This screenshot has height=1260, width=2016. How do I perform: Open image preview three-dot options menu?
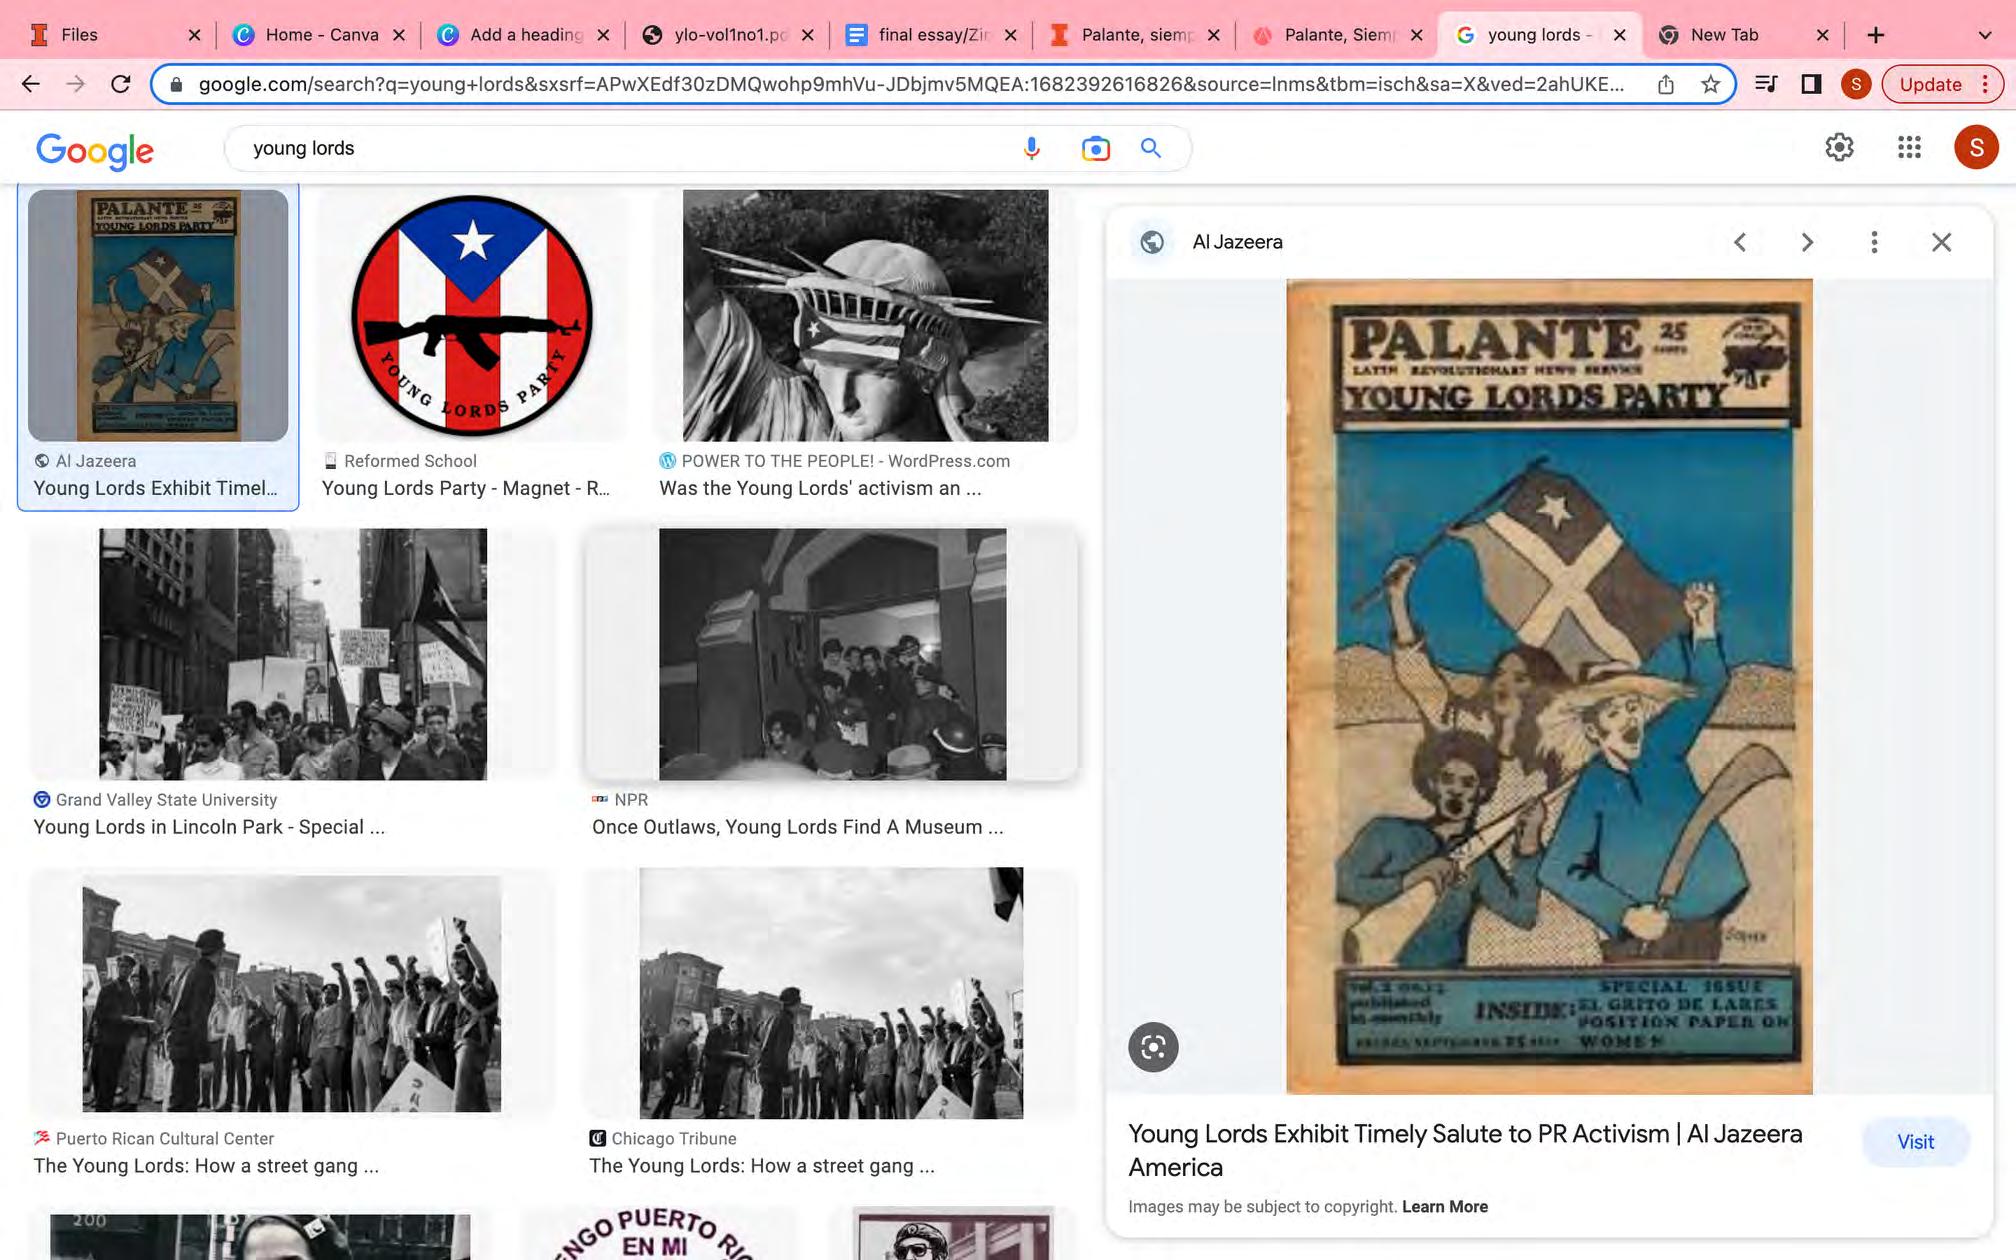pos(1874,242)
